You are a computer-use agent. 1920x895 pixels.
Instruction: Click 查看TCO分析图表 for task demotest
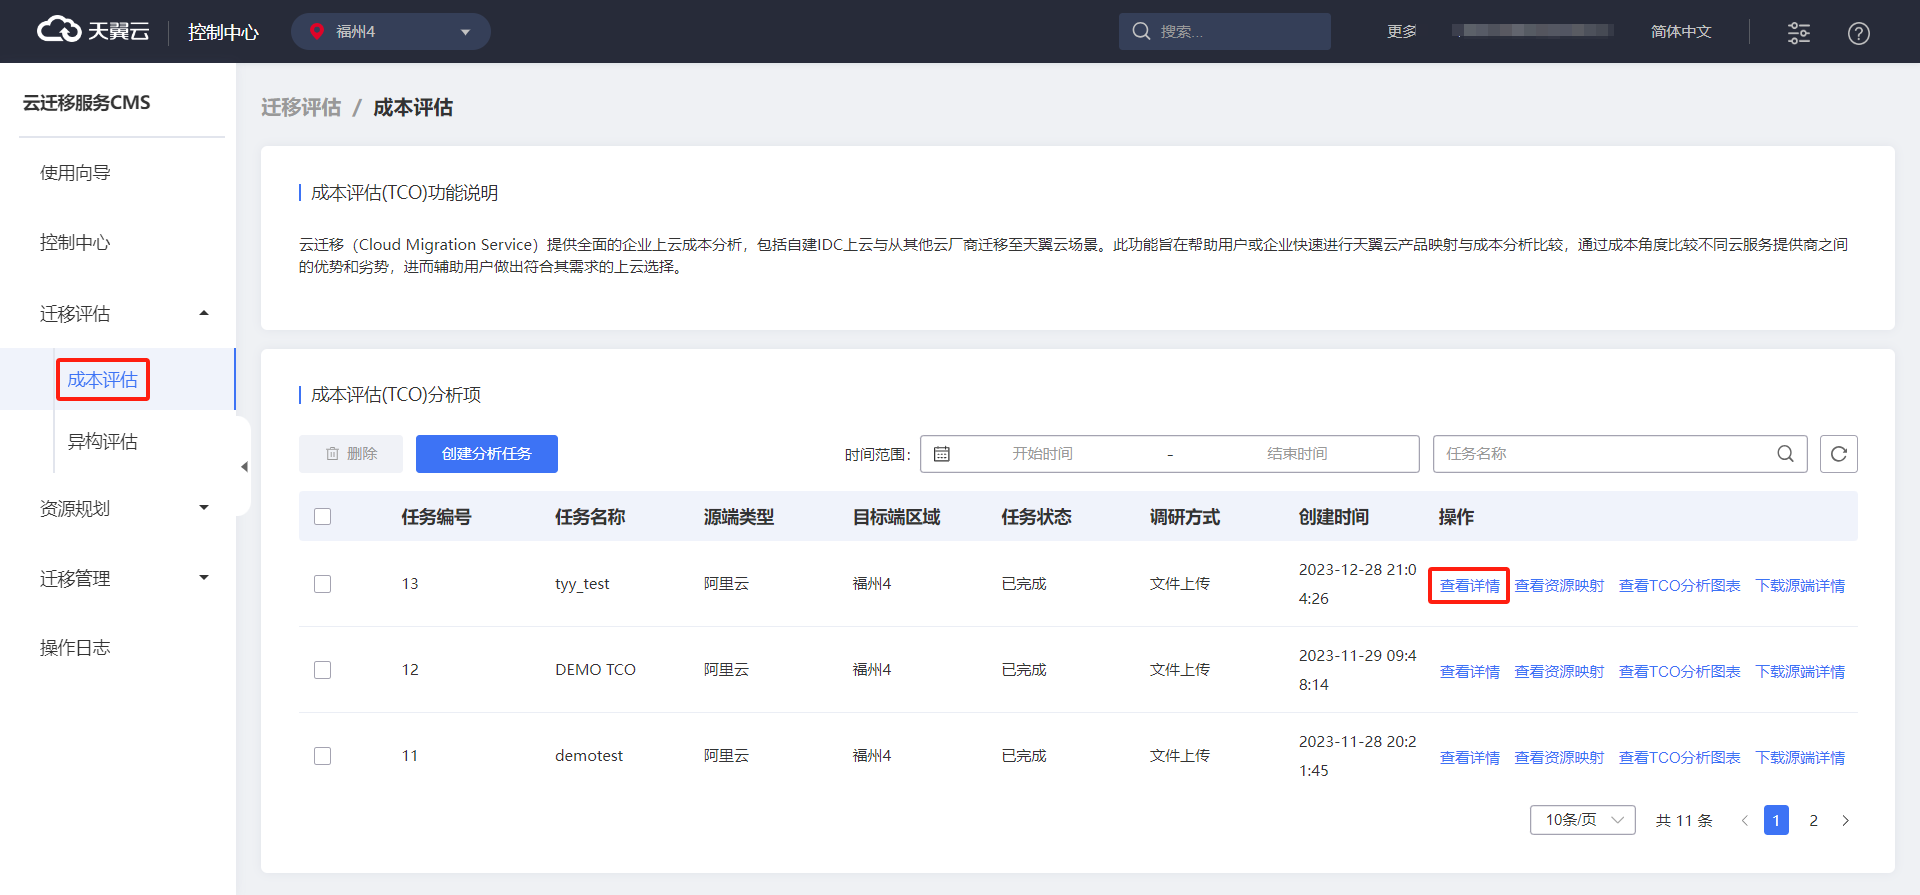coord(1679,758)
